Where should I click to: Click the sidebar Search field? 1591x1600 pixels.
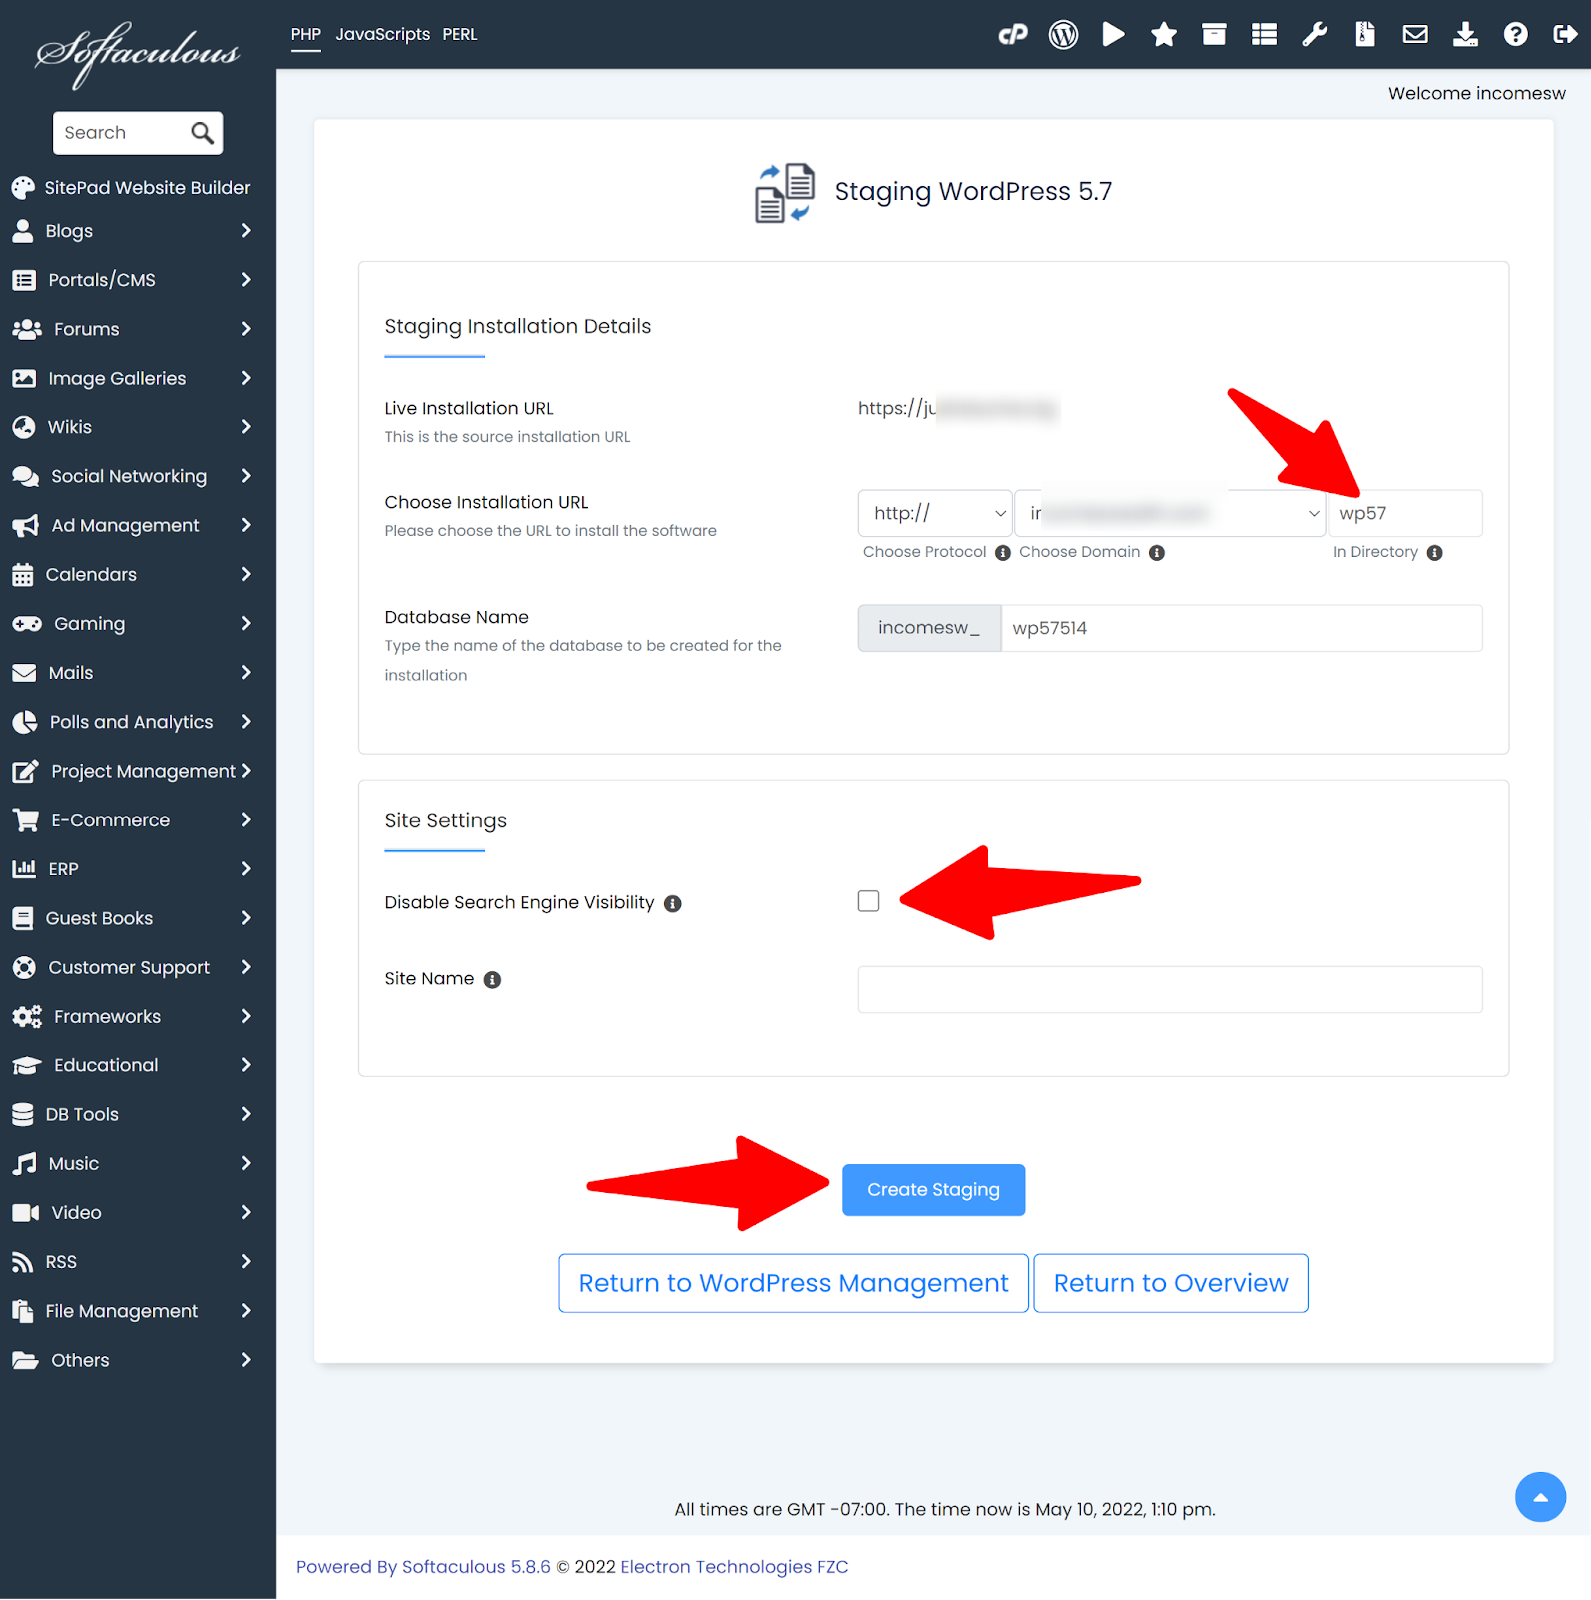tap(120, 133)
